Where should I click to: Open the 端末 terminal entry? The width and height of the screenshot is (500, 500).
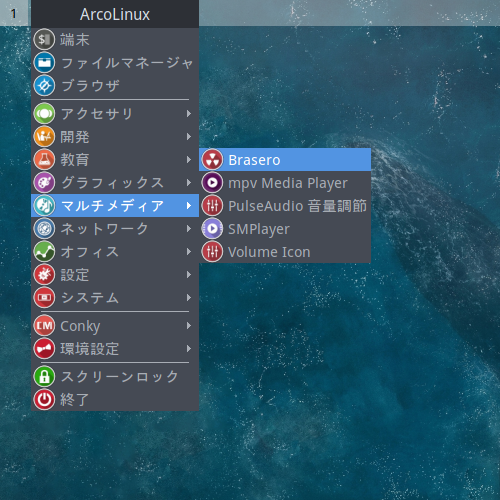[x=115, y=39]
